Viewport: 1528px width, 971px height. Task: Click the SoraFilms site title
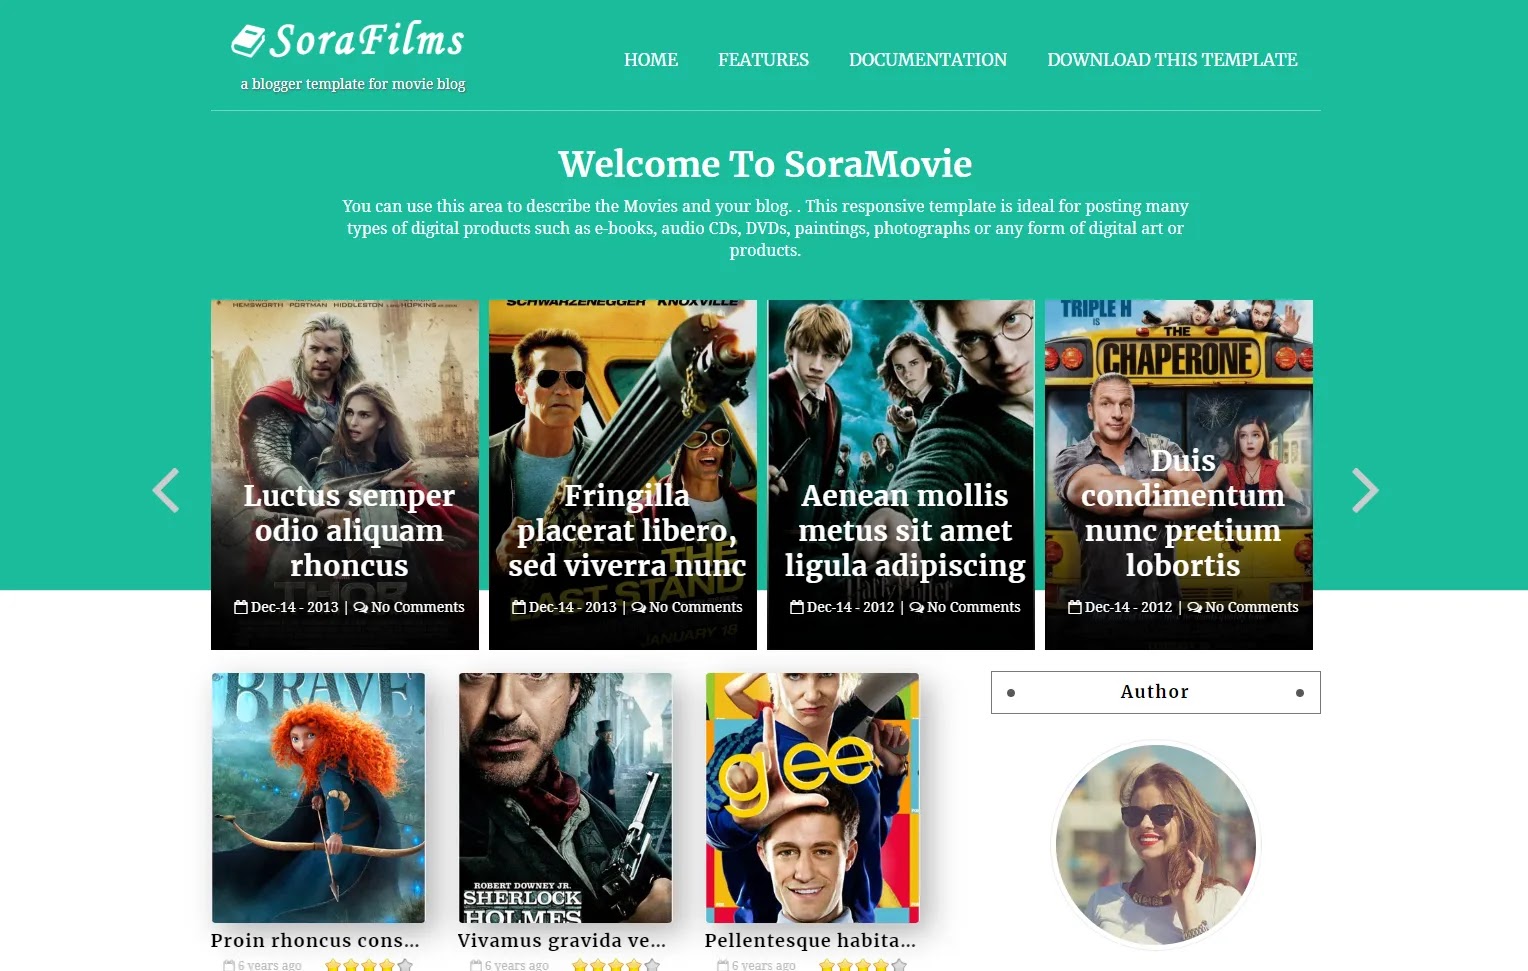click(x=367, y=41)
